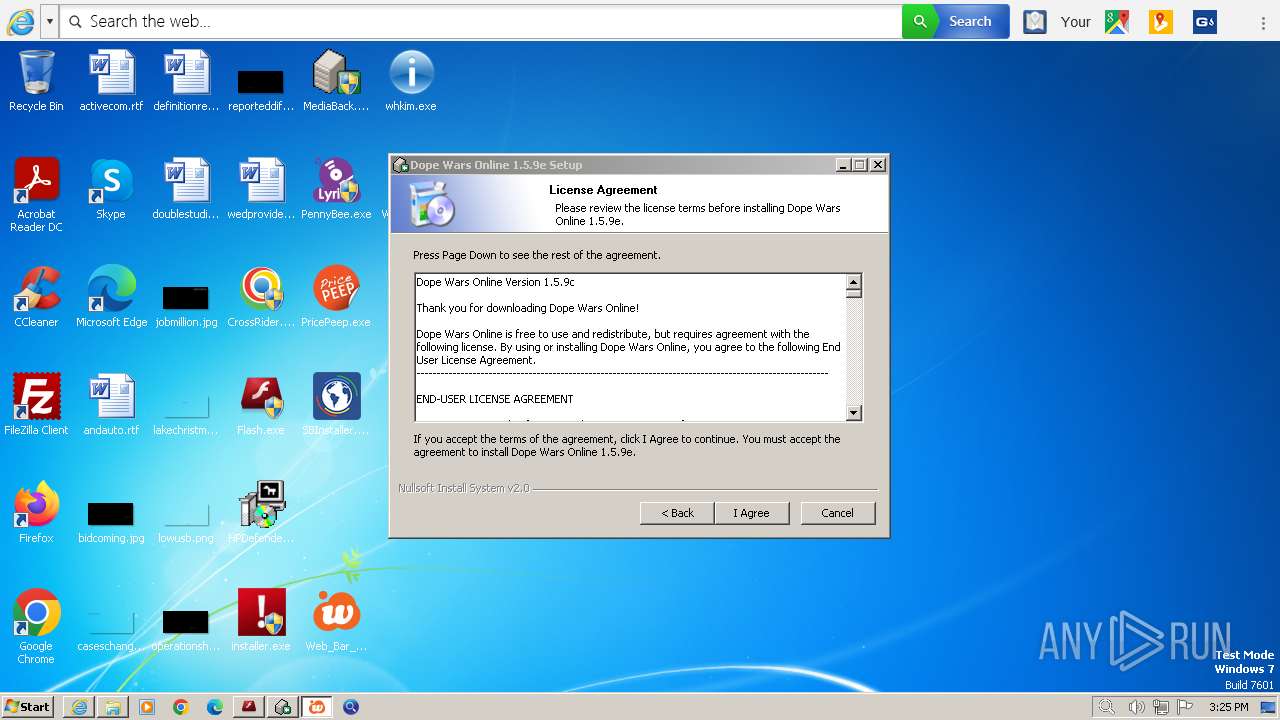Select the MediaBack... installer icon

(x=336, y=80)
